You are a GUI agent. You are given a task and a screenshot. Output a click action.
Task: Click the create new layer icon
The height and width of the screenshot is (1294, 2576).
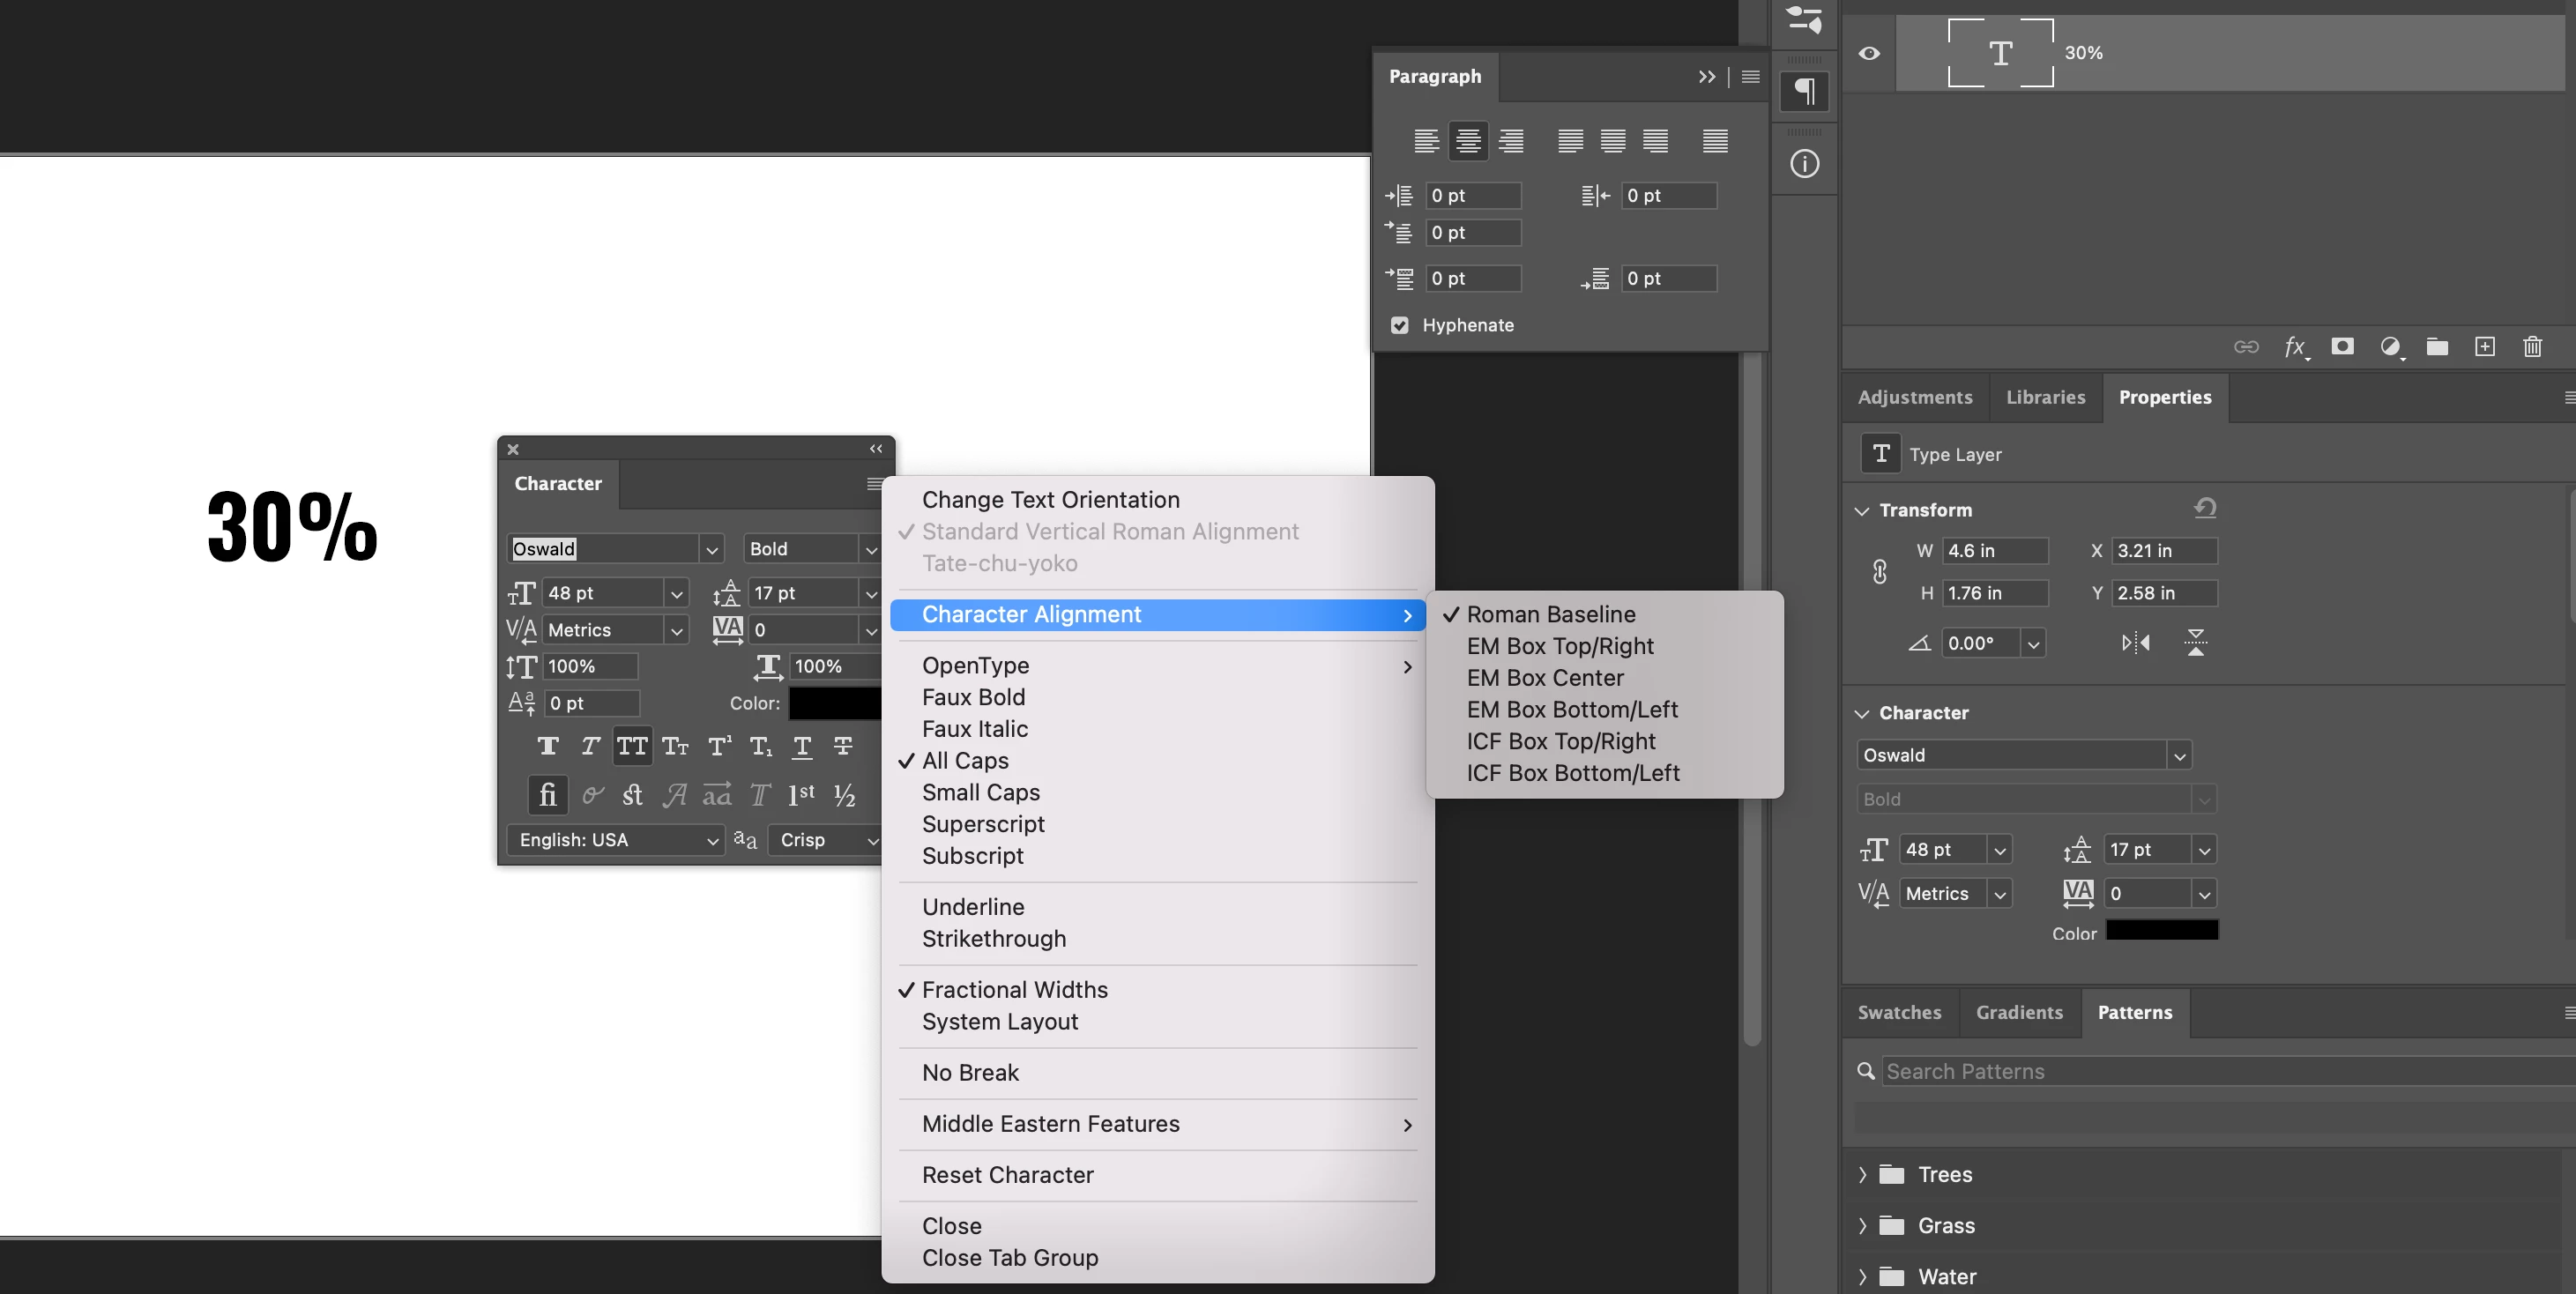click(x=2484, y=347)
